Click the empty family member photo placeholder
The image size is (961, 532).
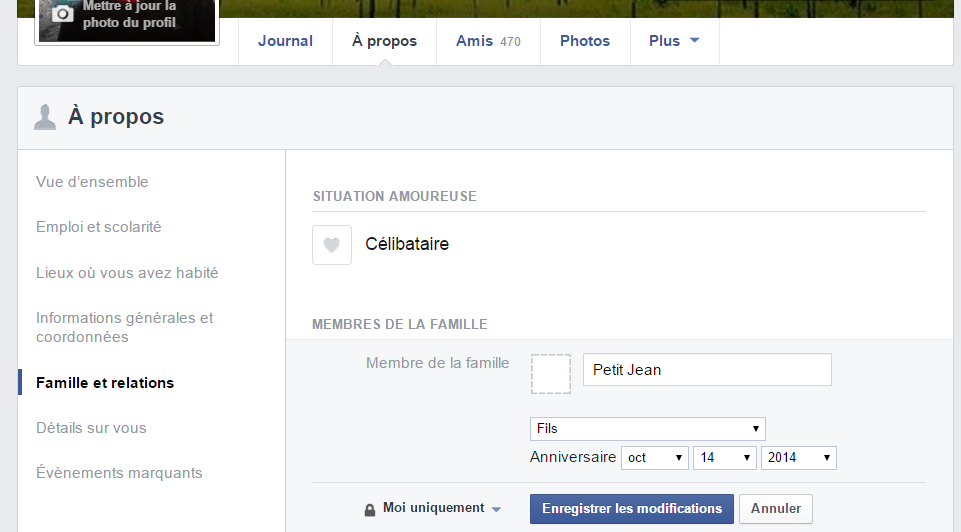point(550,373)
